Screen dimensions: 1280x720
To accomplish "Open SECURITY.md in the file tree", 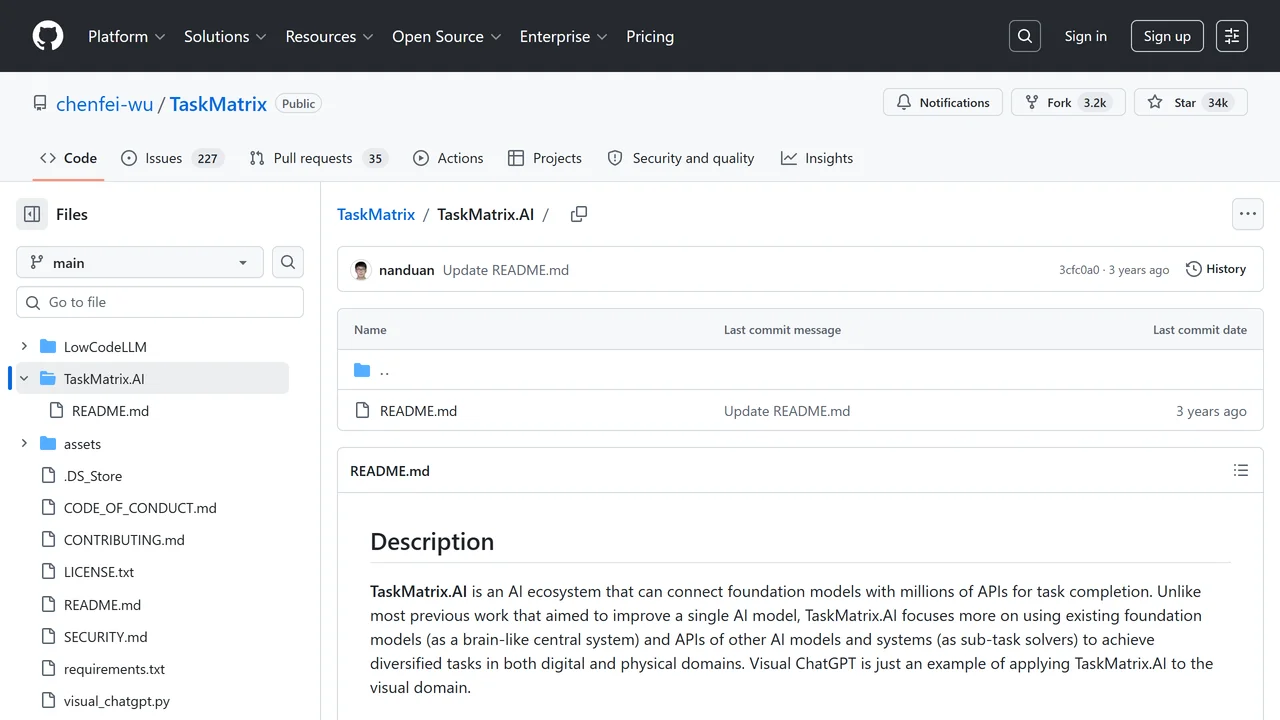I will pyautogui.click(x=105, y=637).
